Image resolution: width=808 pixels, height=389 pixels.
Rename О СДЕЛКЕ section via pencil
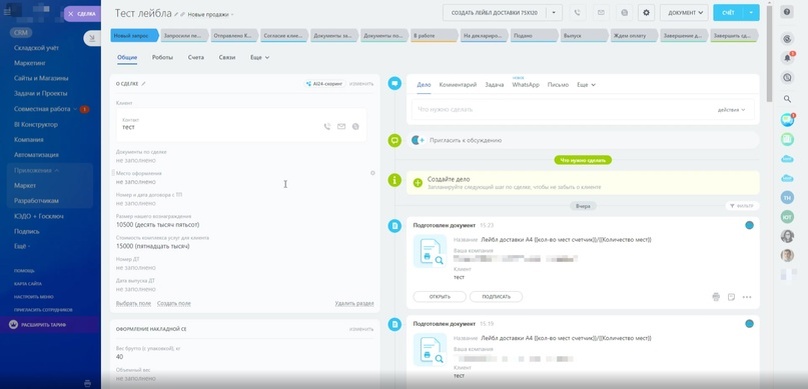144,83
